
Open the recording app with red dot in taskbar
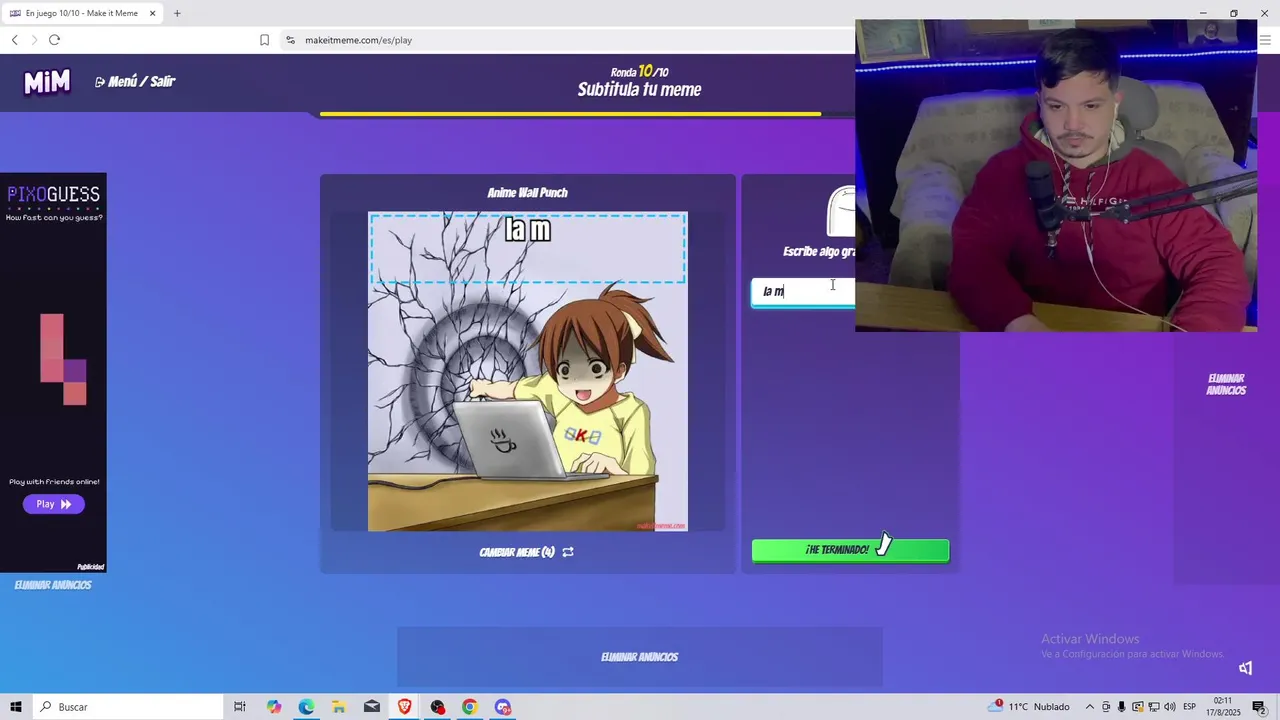click(437, 707)
